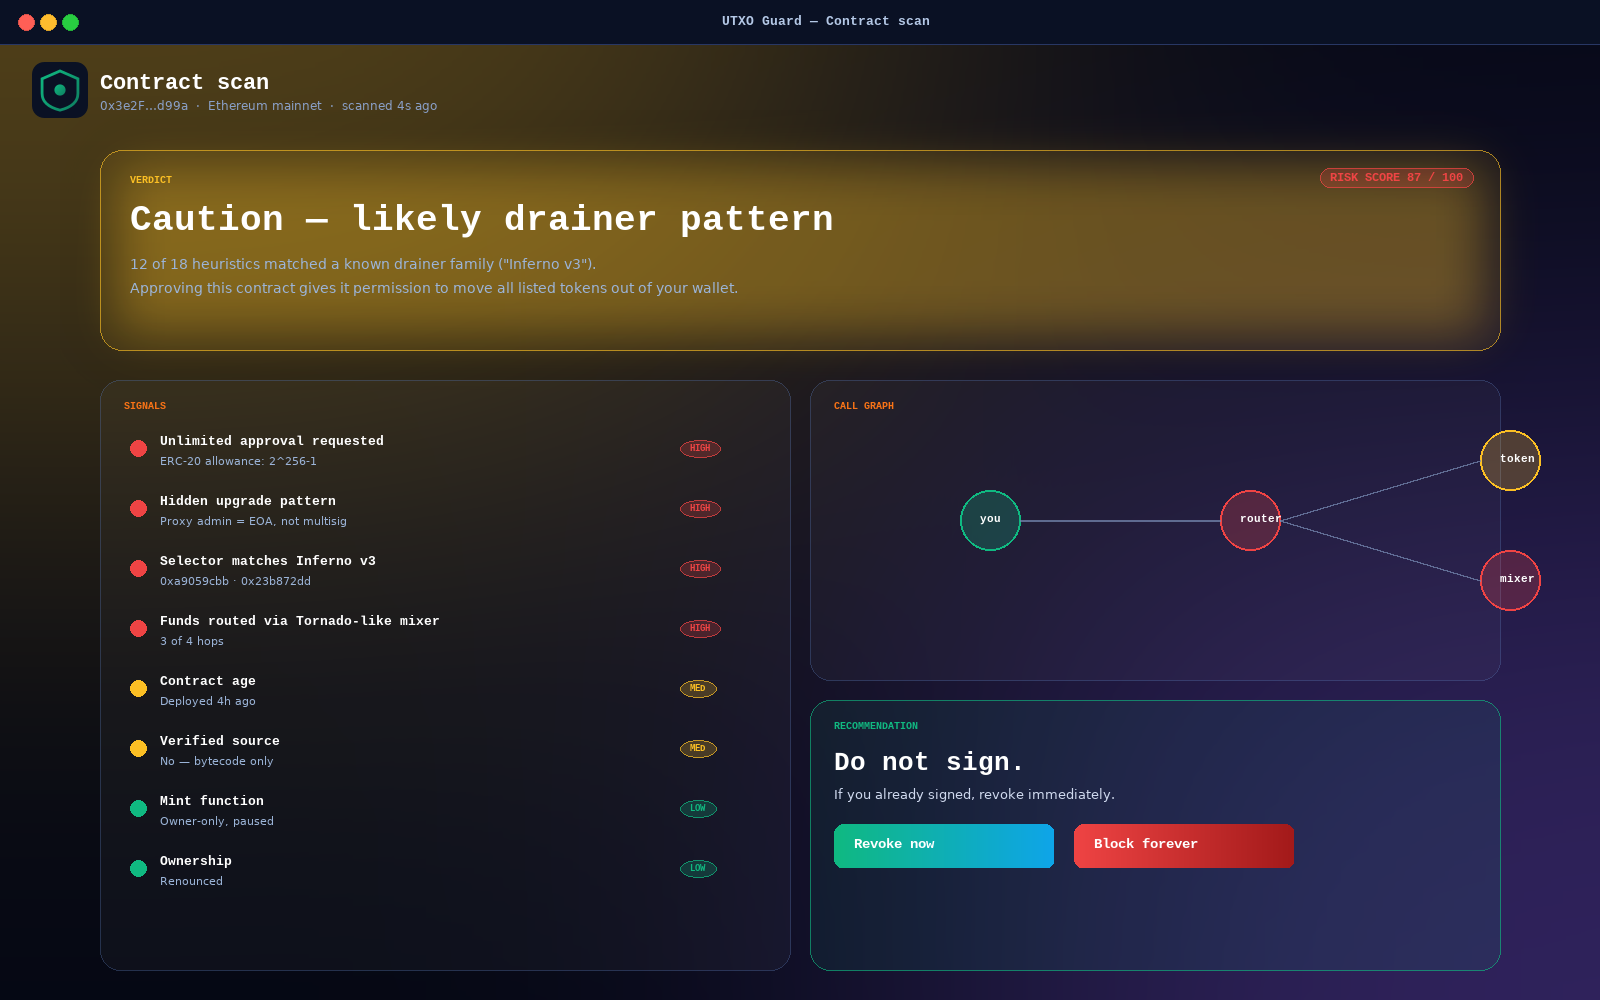This screenshot has width=1600, height=1000.
Task: Click 'ERC-20 allowance: 2^256-1' detail text
Action: (238, 461)
